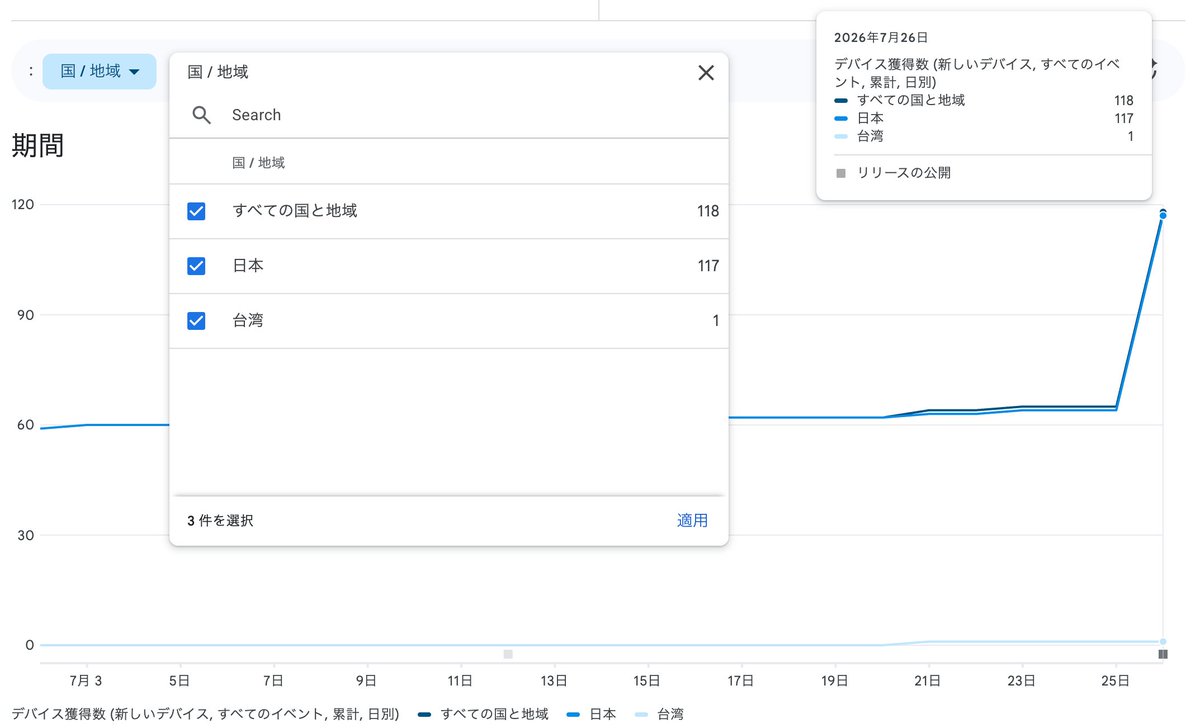Select the release marker at the chart's right end
The image size is (1200, 728).
(1163, 654)
